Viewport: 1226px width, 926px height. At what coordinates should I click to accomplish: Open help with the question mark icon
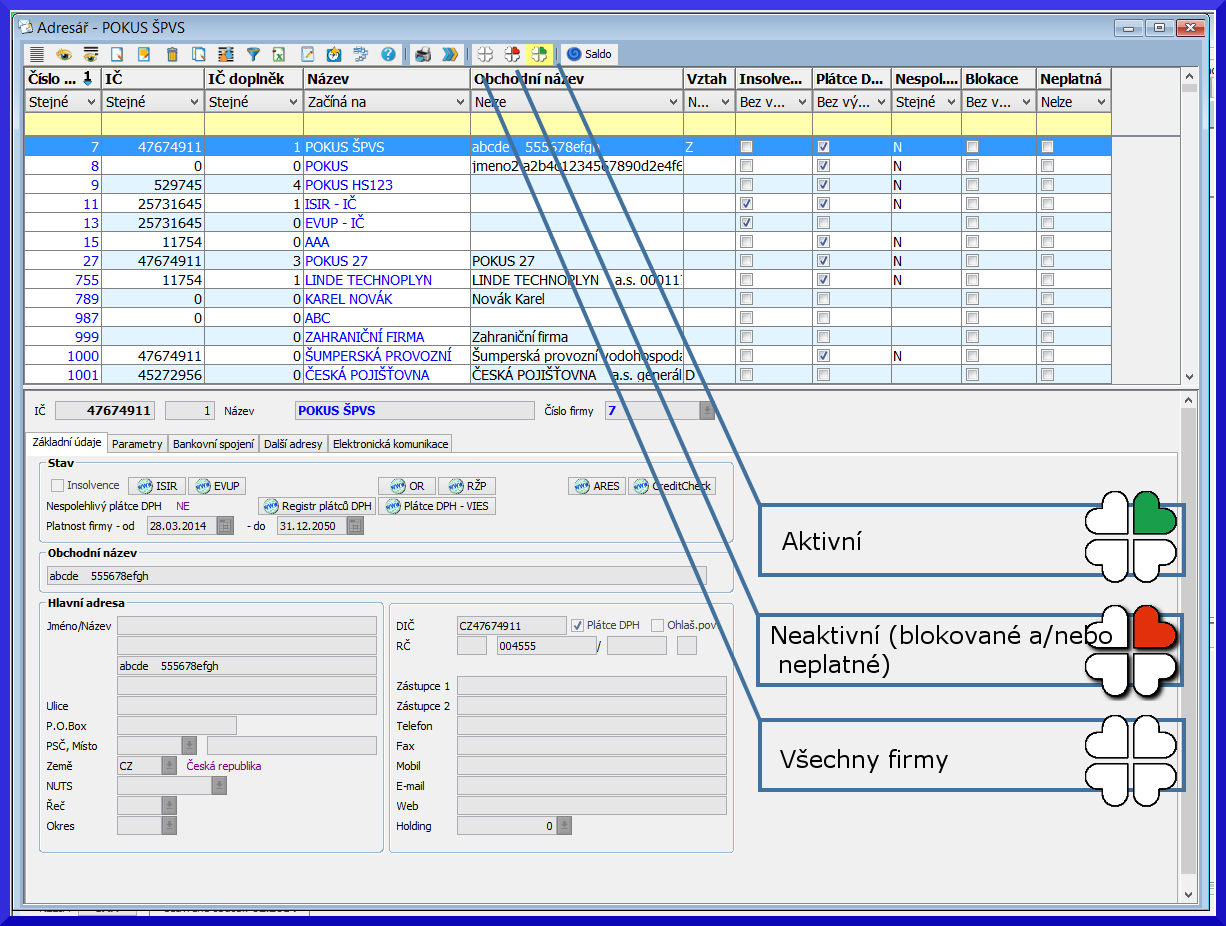click(388, 54)
